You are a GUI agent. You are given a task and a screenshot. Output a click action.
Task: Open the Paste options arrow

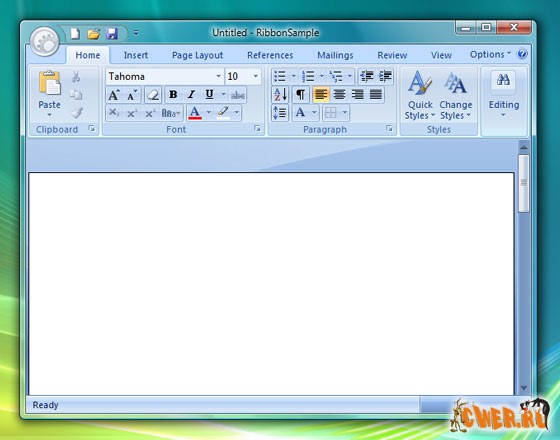click(49, 115)
